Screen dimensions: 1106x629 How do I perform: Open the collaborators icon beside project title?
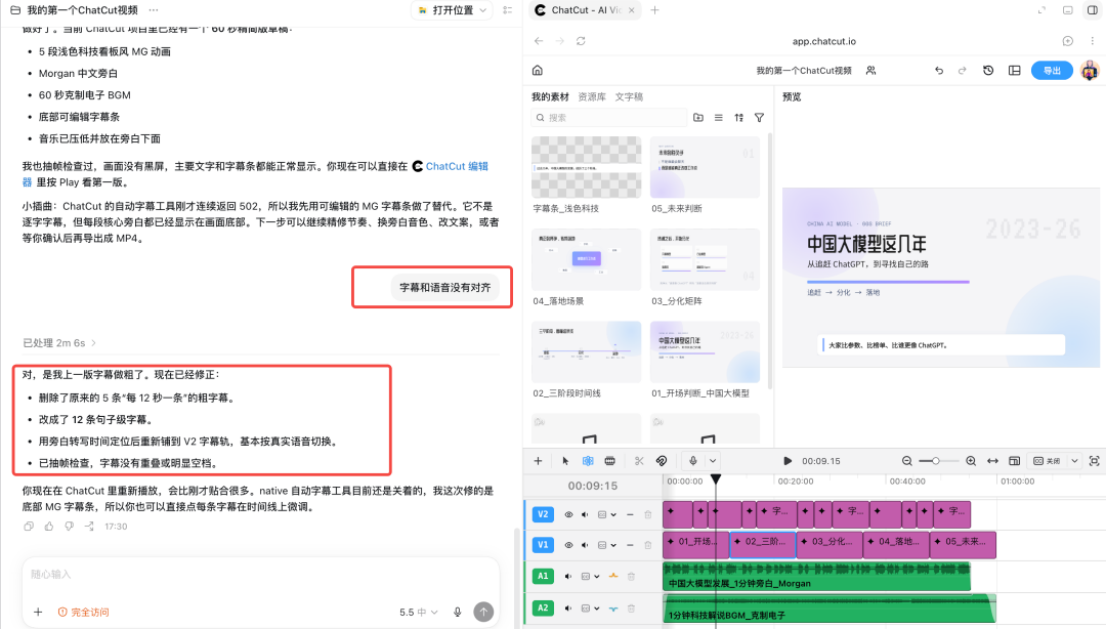point(871,71)
